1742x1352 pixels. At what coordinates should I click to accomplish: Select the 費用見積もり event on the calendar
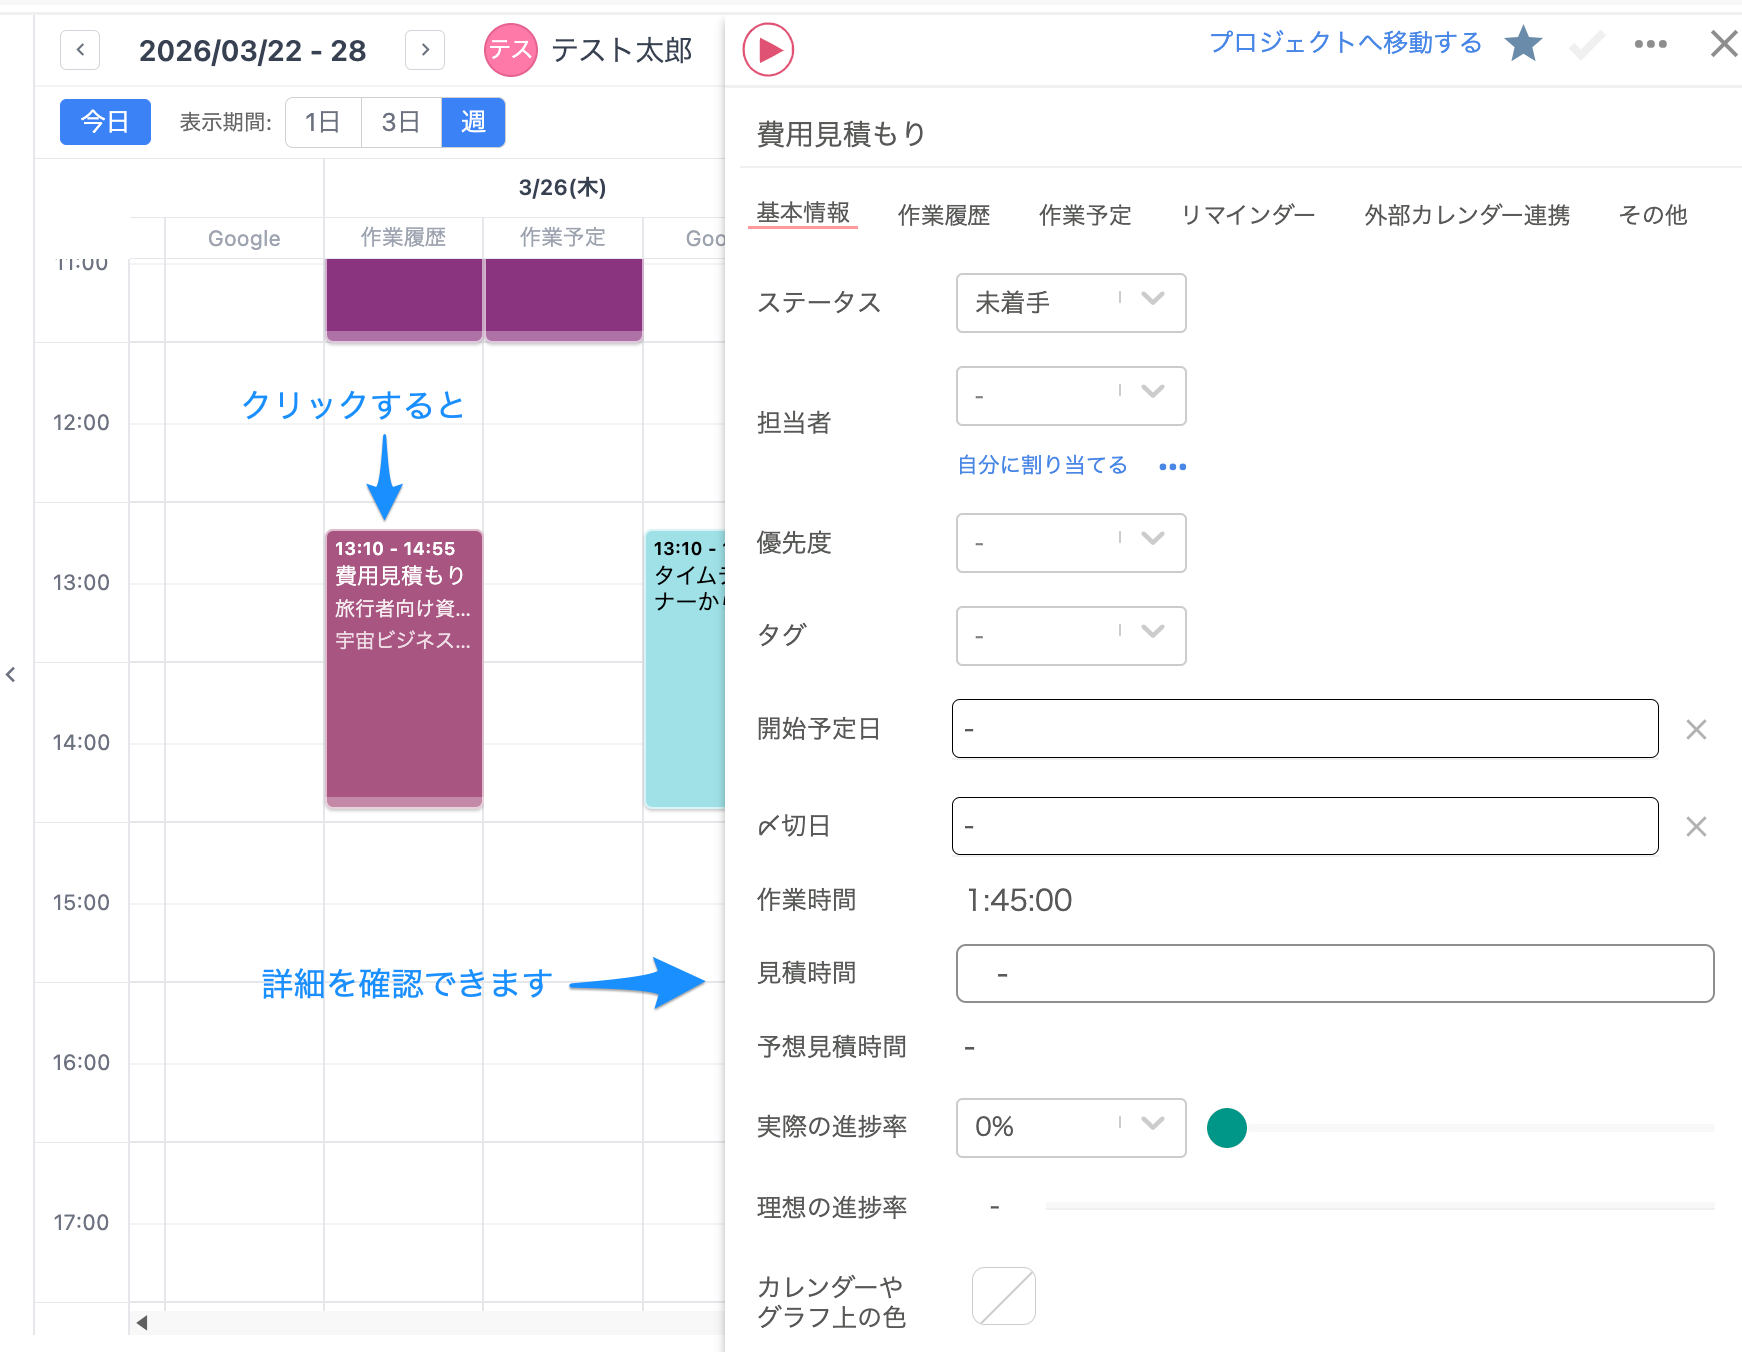(403, 670)
